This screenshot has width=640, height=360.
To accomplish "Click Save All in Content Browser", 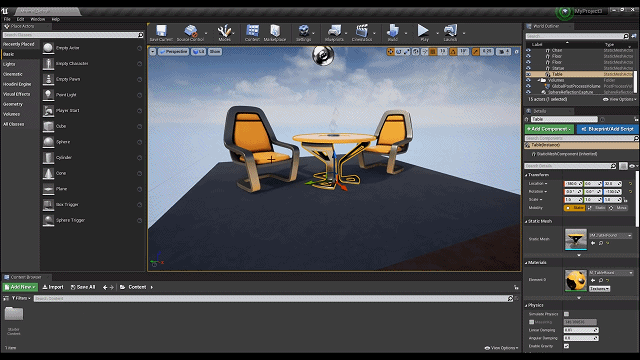I will tap(83, 287).
